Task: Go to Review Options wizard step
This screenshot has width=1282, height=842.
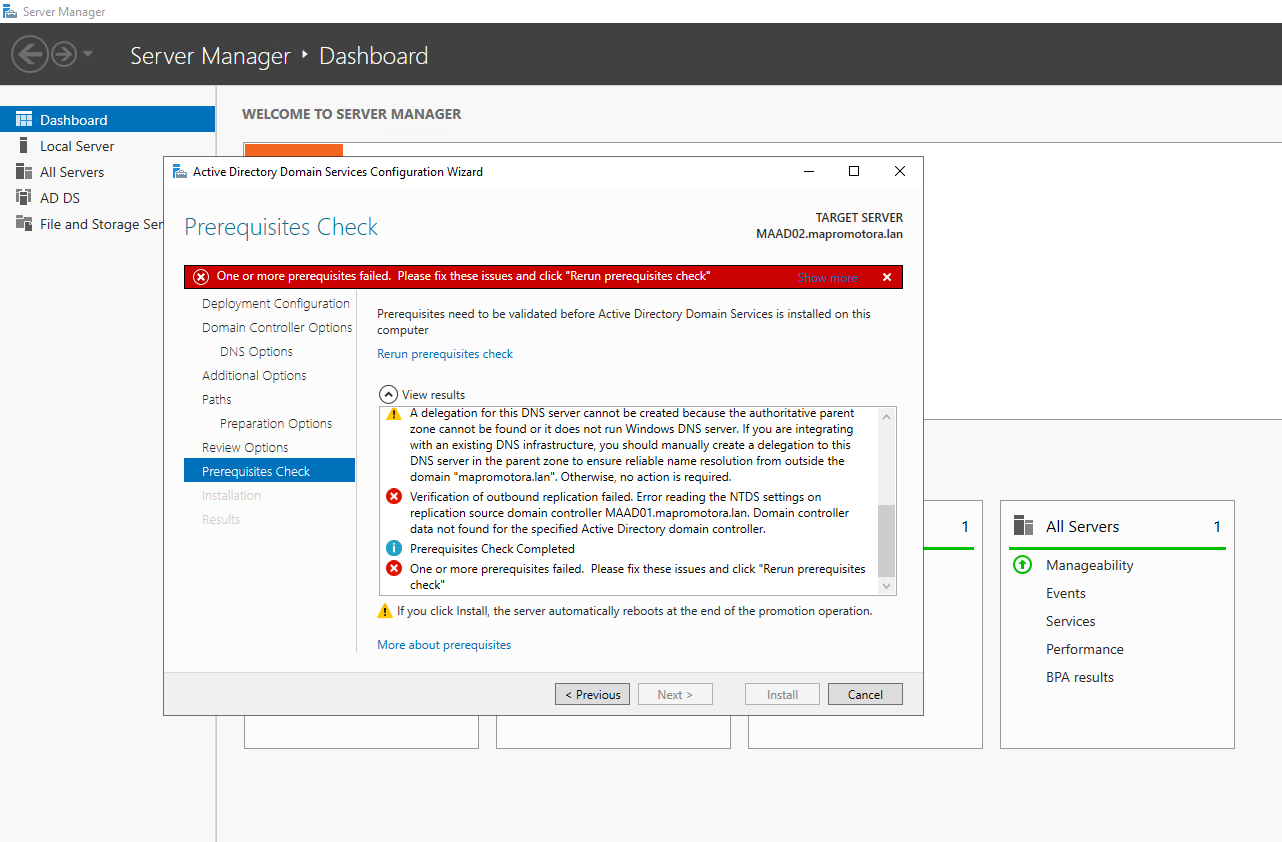Action: (x=245, y=448)
